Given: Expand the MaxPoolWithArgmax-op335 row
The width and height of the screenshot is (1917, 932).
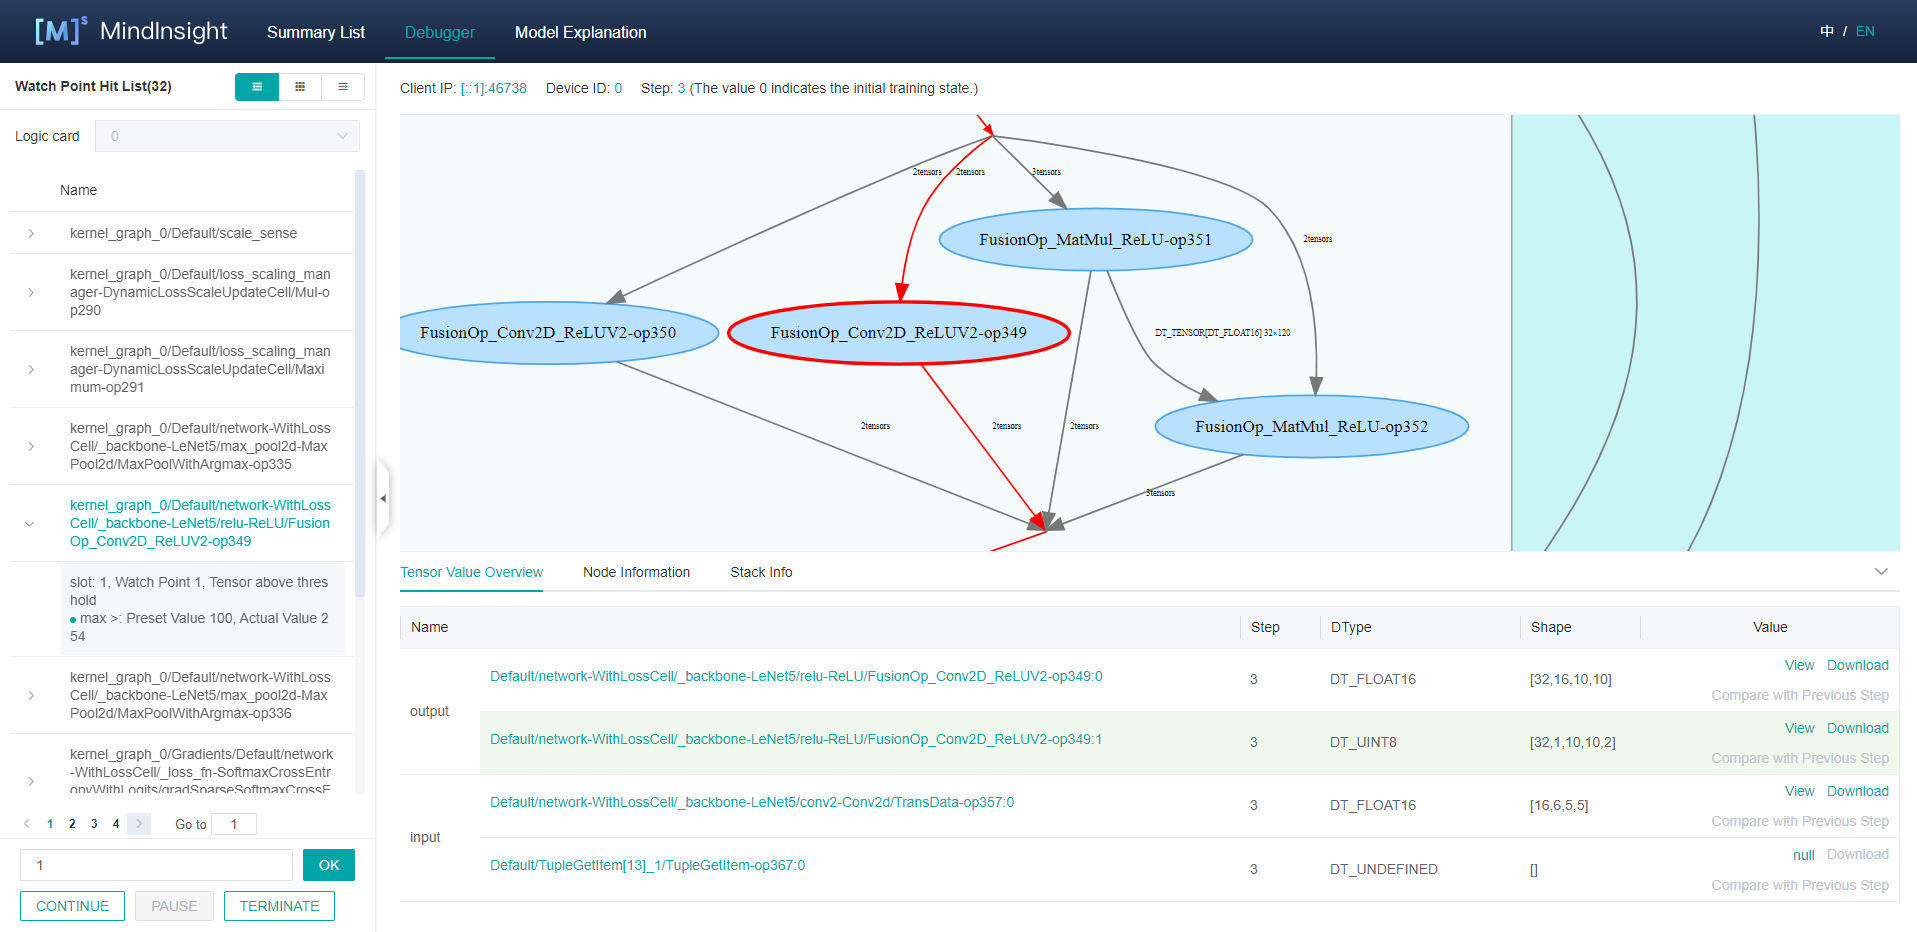Looking at the screenshot, I should (31, 446).
